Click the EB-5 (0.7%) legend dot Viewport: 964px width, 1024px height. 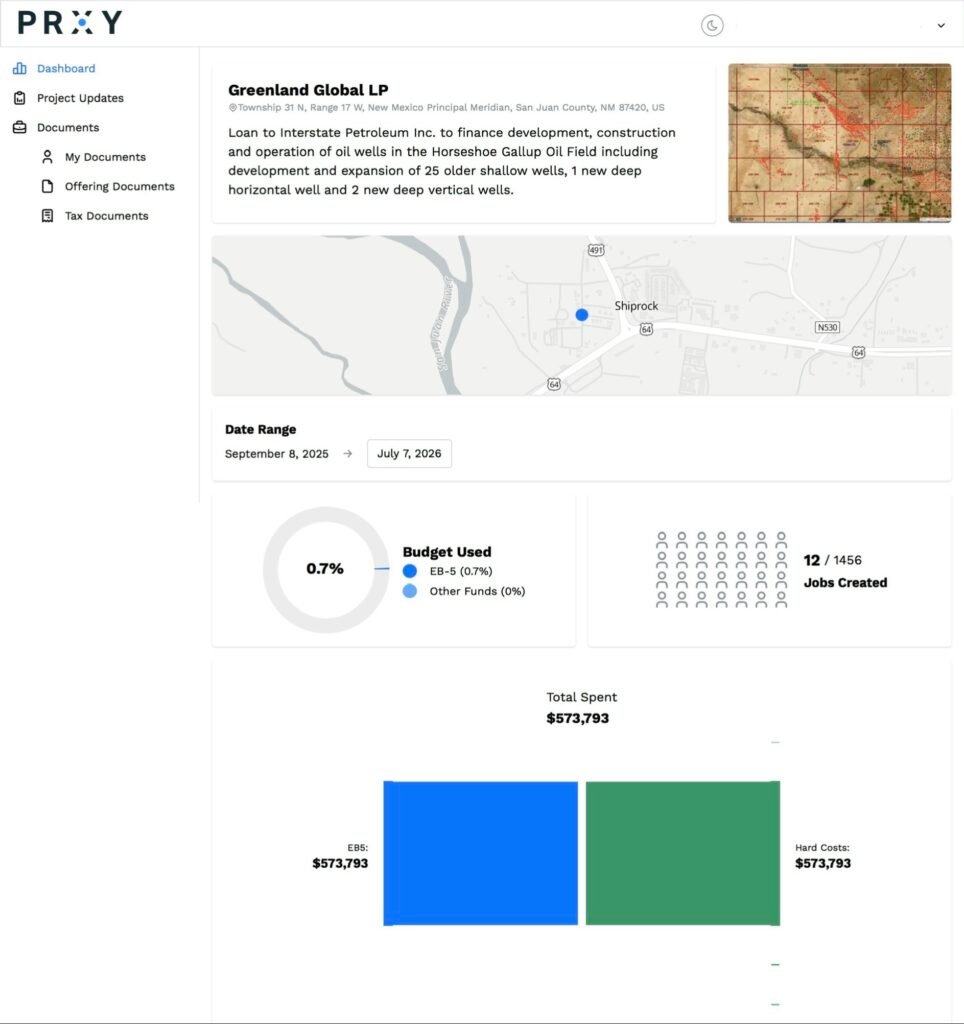410,571
